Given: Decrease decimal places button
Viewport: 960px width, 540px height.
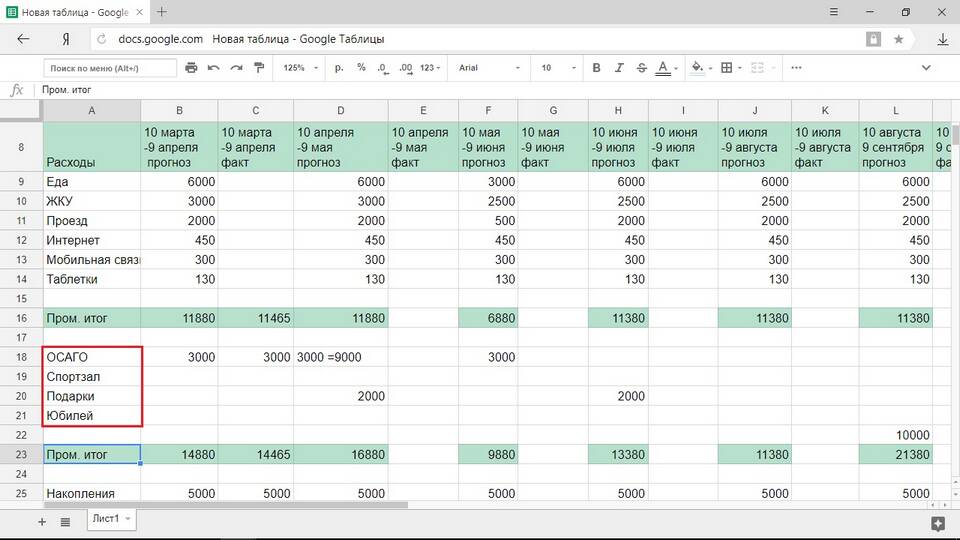Looking at the screenshot, I should 383,68.
